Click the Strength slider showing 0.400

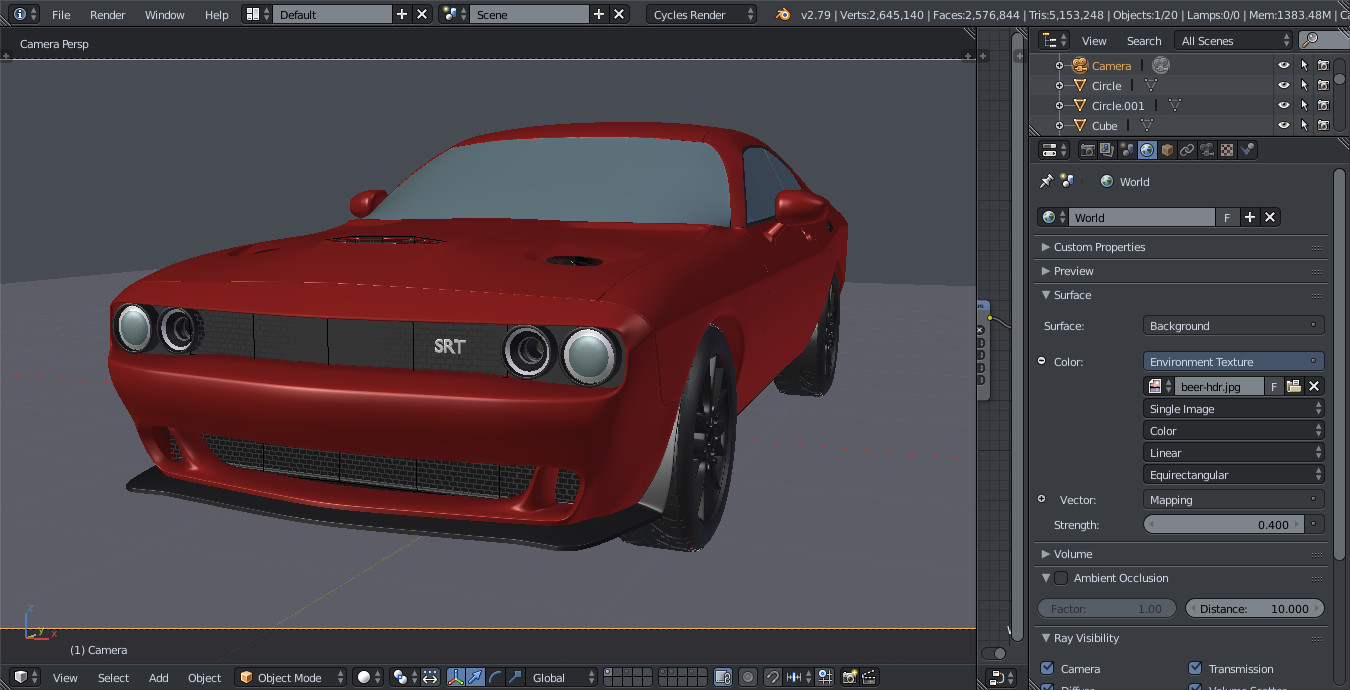(x=1224, y=524)
